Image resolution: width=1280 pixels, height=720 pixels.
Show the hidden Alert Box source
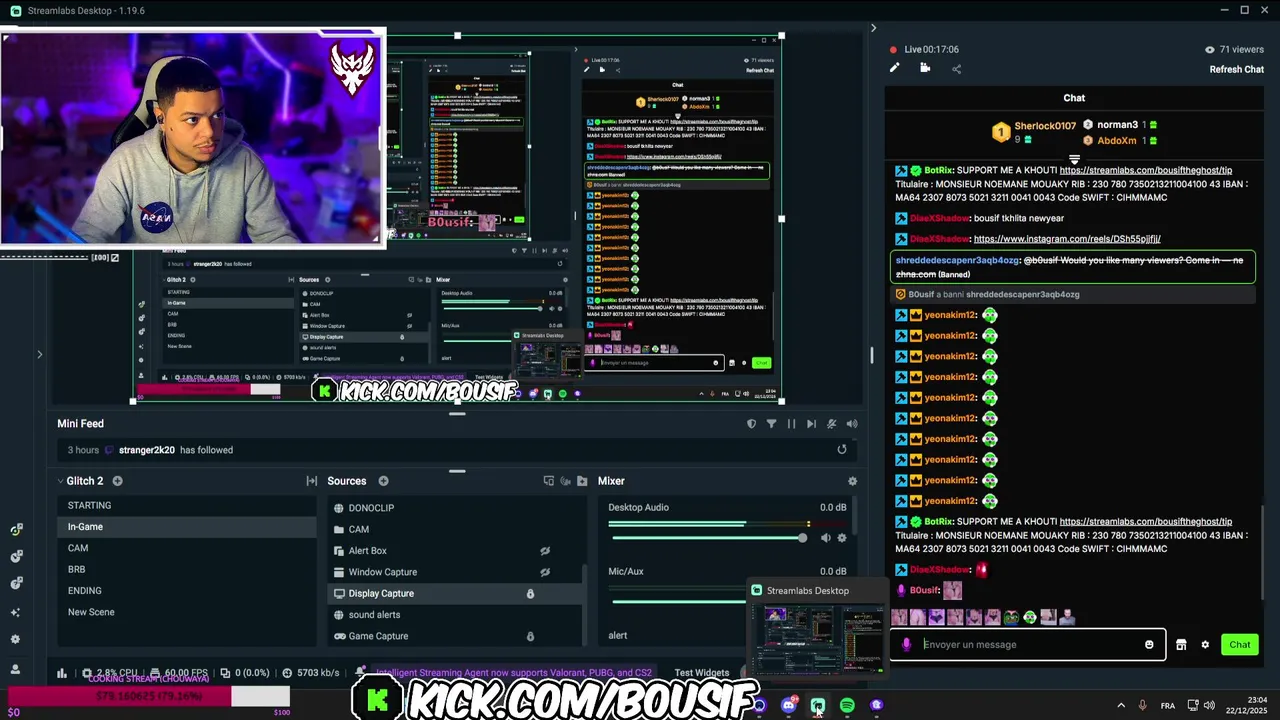[x=545, y=551]
